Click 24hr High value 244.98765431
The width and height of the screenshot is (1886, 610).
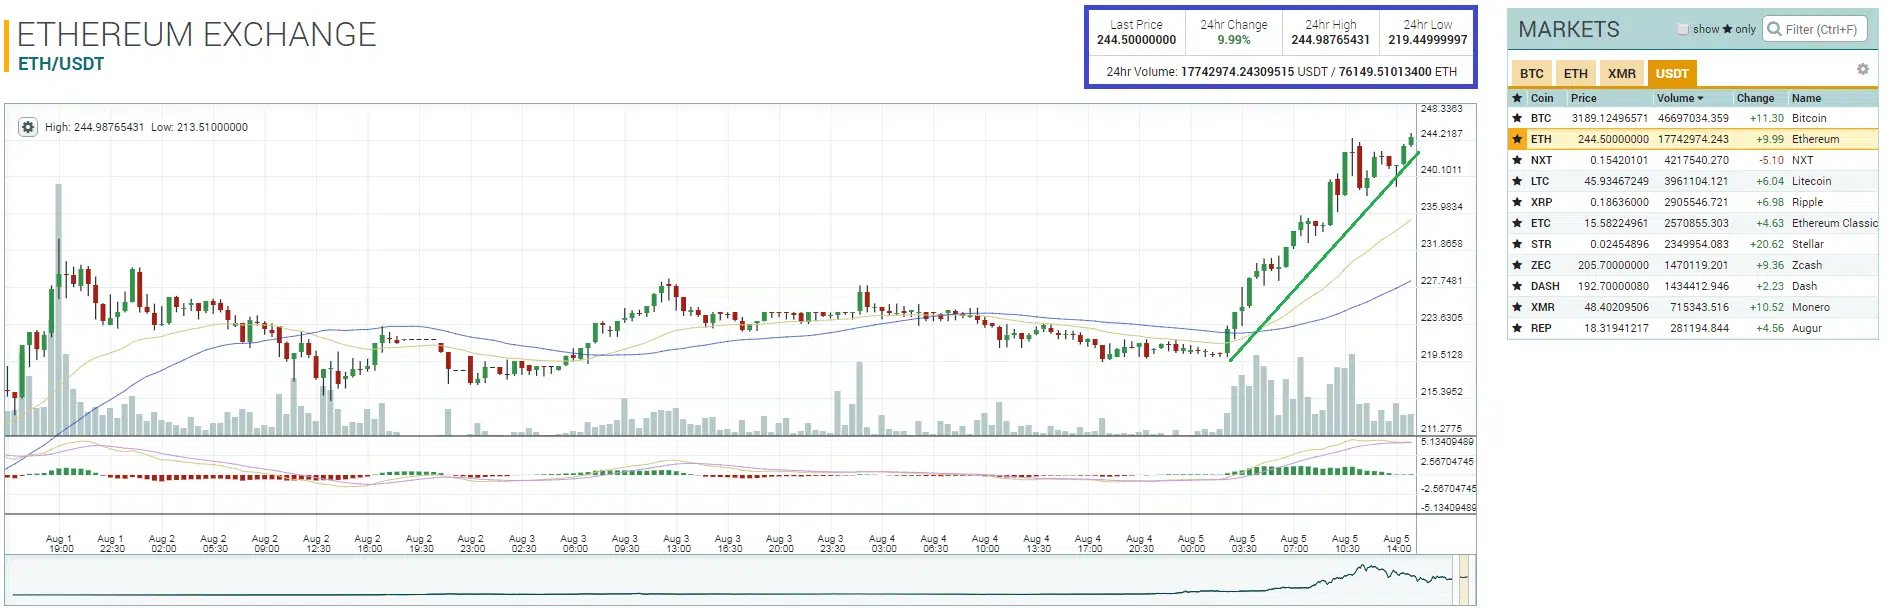pos(1330,40)
